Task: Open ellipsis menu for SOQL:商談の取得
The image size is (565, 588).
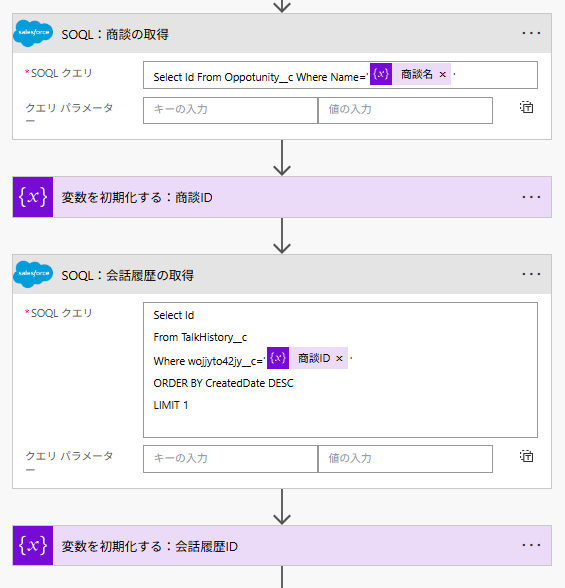Action: pyautogui.click(x=531, y=33)
